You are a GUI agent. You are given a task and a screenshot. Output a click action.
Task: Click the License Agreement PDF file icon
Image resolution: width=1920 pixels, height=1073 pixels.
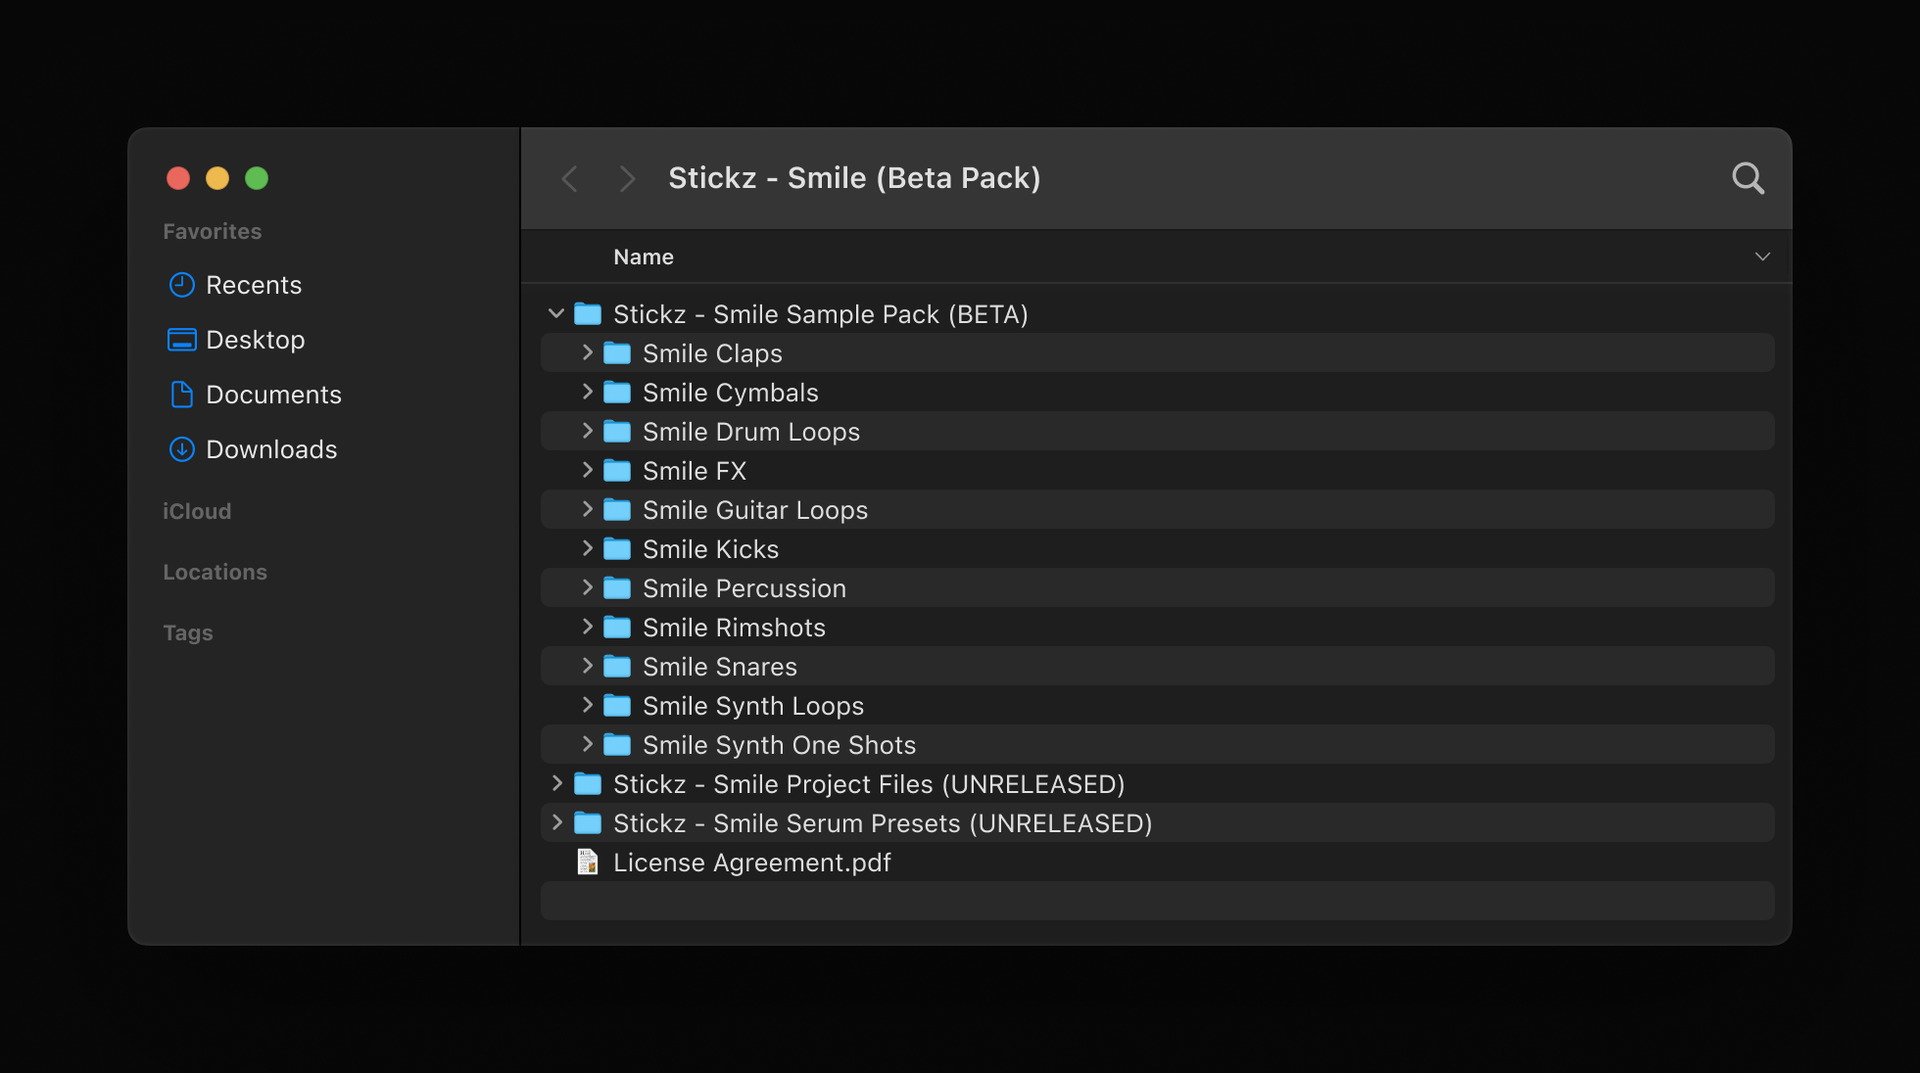pos(587,862)
